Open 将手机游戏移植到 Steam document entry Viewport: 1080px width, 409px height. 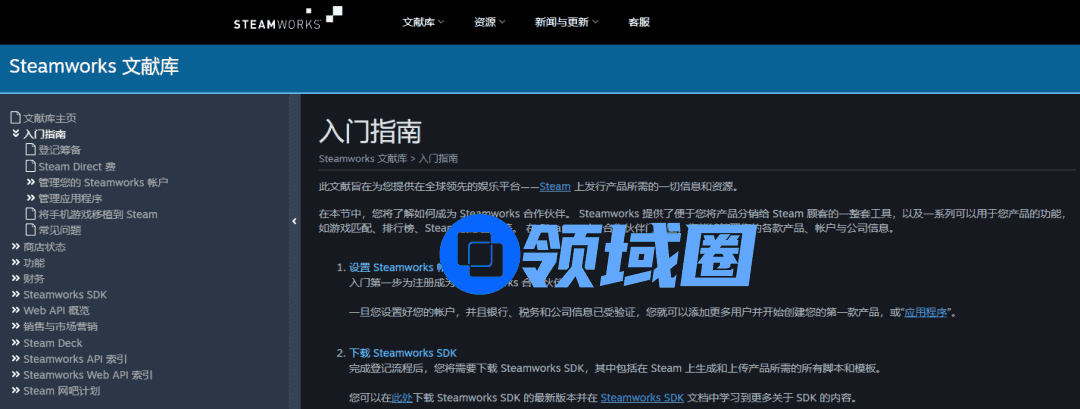(x=97, y=214)
